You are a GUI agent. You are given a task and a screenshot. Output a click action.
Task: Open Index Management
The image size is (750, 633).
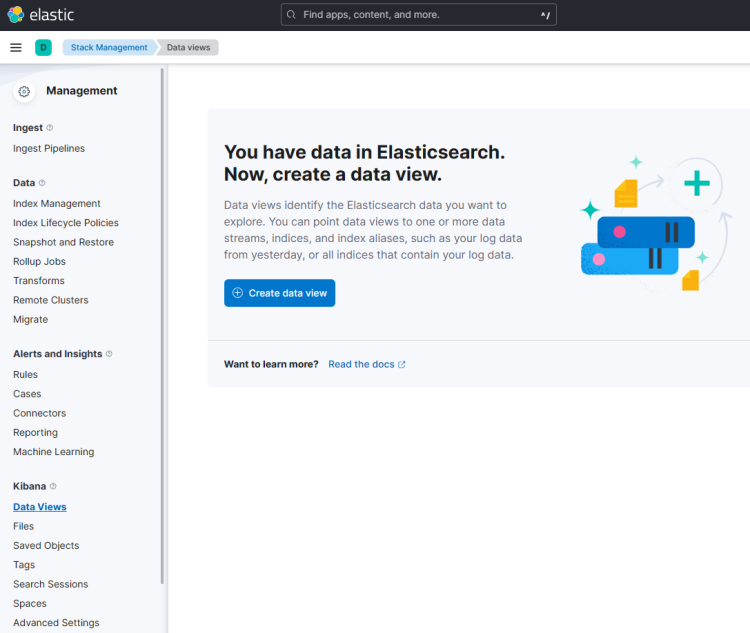[x=56, y=203]
